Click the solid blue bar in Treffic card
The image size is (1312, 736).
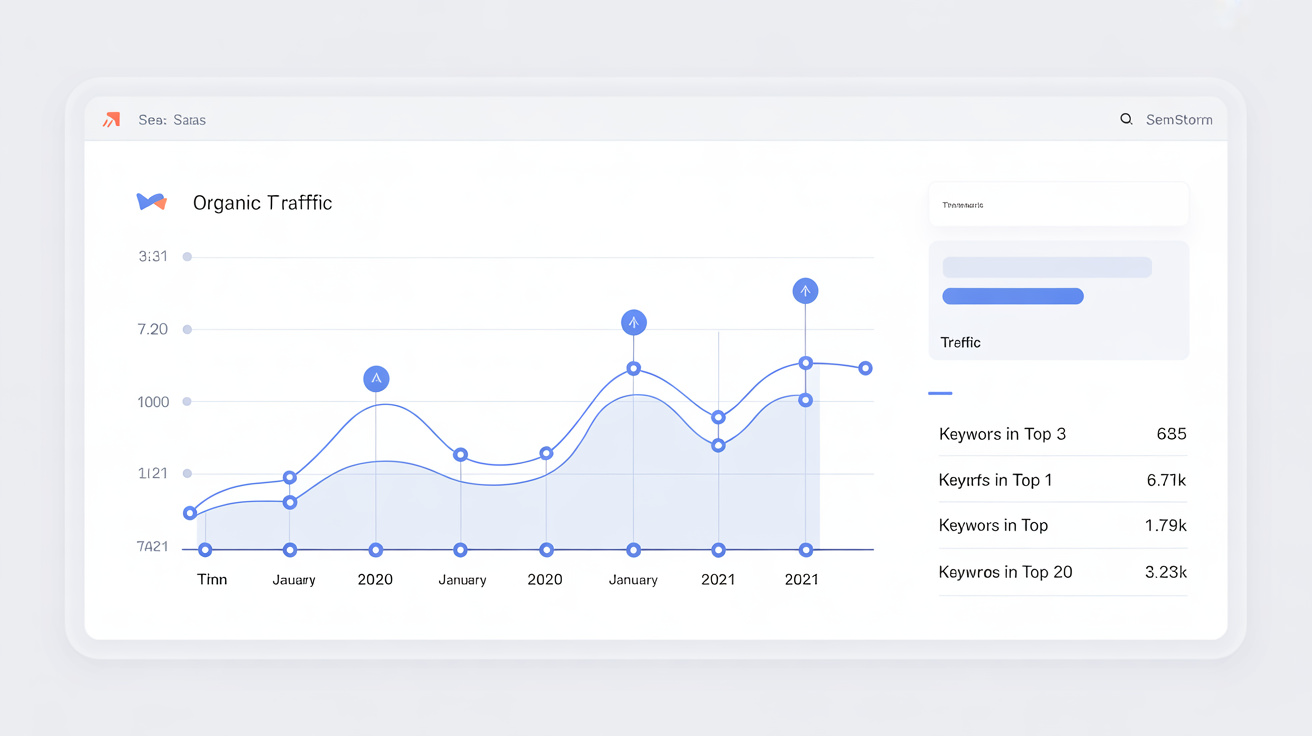pos(1013,296)
